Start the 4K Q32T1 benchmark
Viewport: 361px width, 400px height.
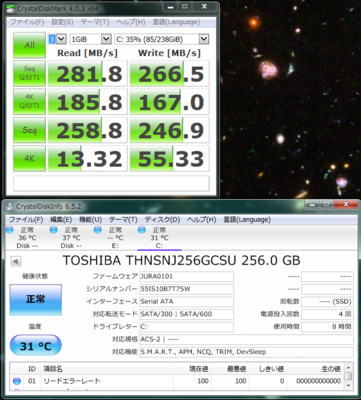pos(29,102)
